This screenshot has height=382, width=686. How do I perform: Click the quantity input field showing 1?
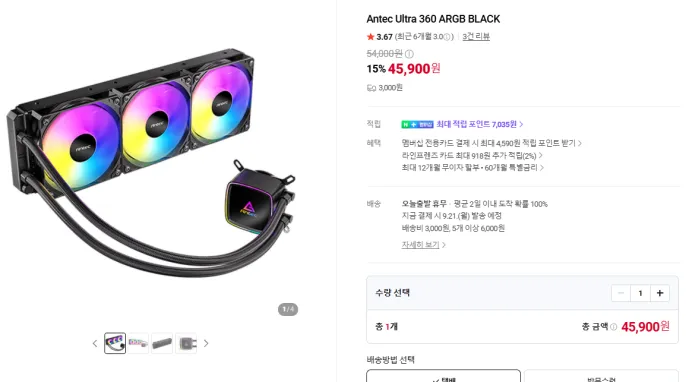coord(640,293)
